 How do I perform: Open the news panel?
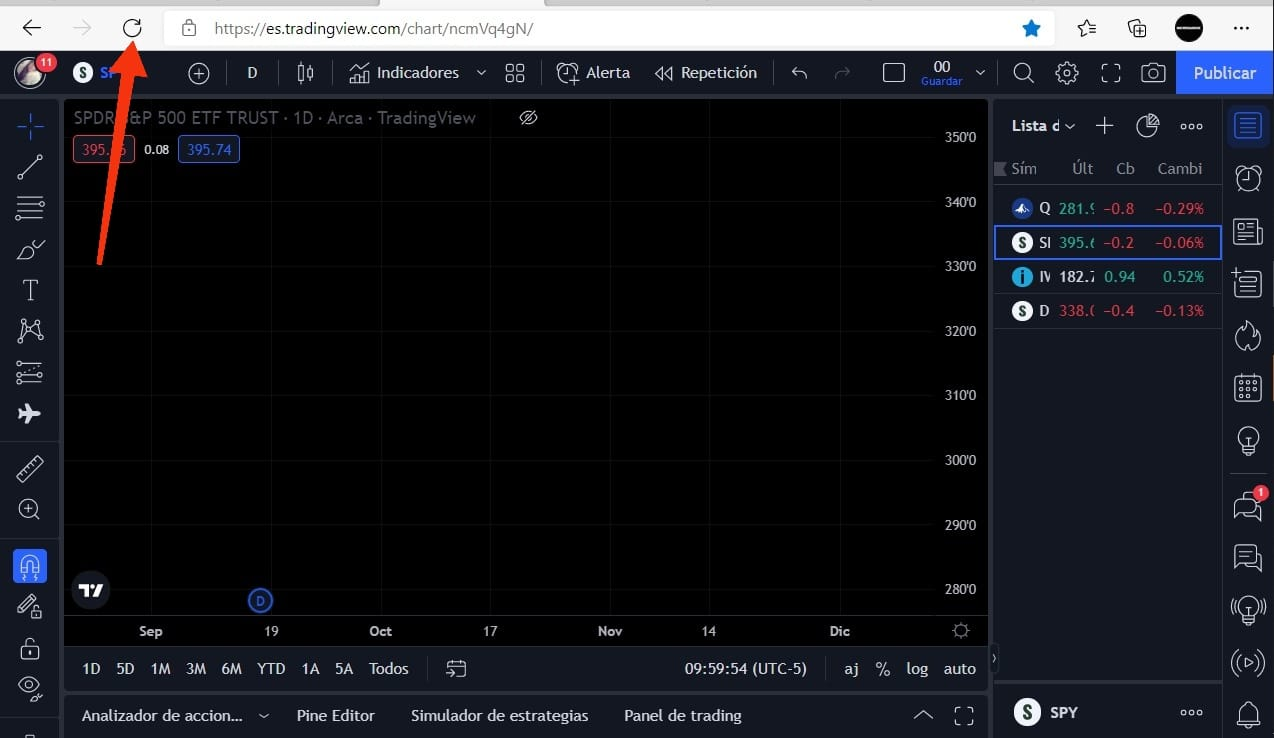coord(1248,232)
